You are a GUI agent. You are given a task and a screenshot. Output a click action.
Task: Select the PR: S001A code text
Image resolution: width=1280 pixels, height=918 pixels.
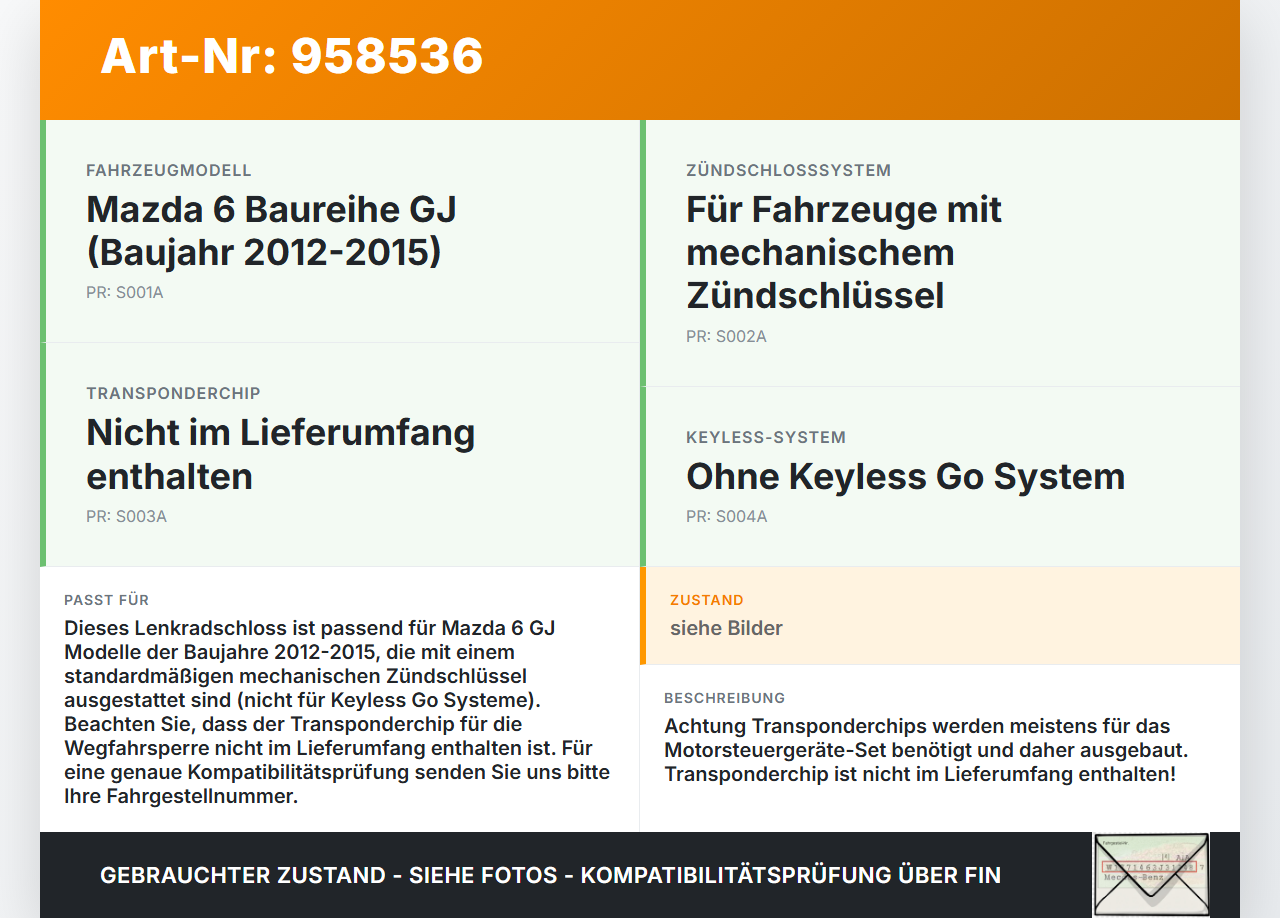tap(125, 292)
